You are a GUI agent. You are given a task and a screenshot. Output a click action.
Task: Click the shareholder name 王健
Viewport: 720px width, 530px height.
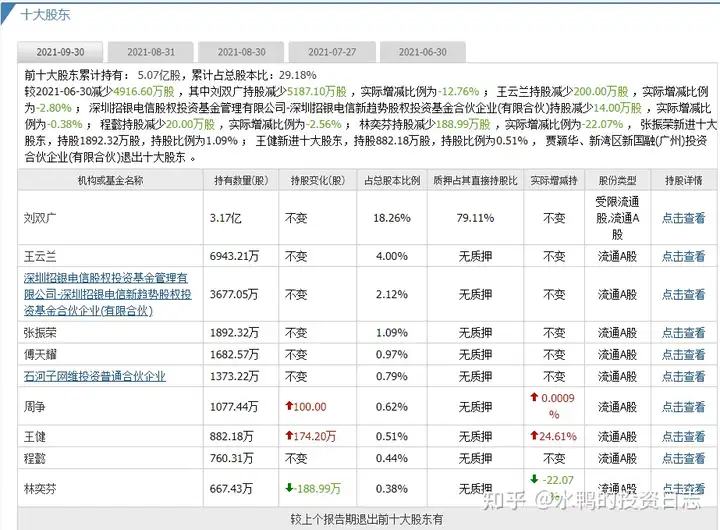(x=34, y=436)
